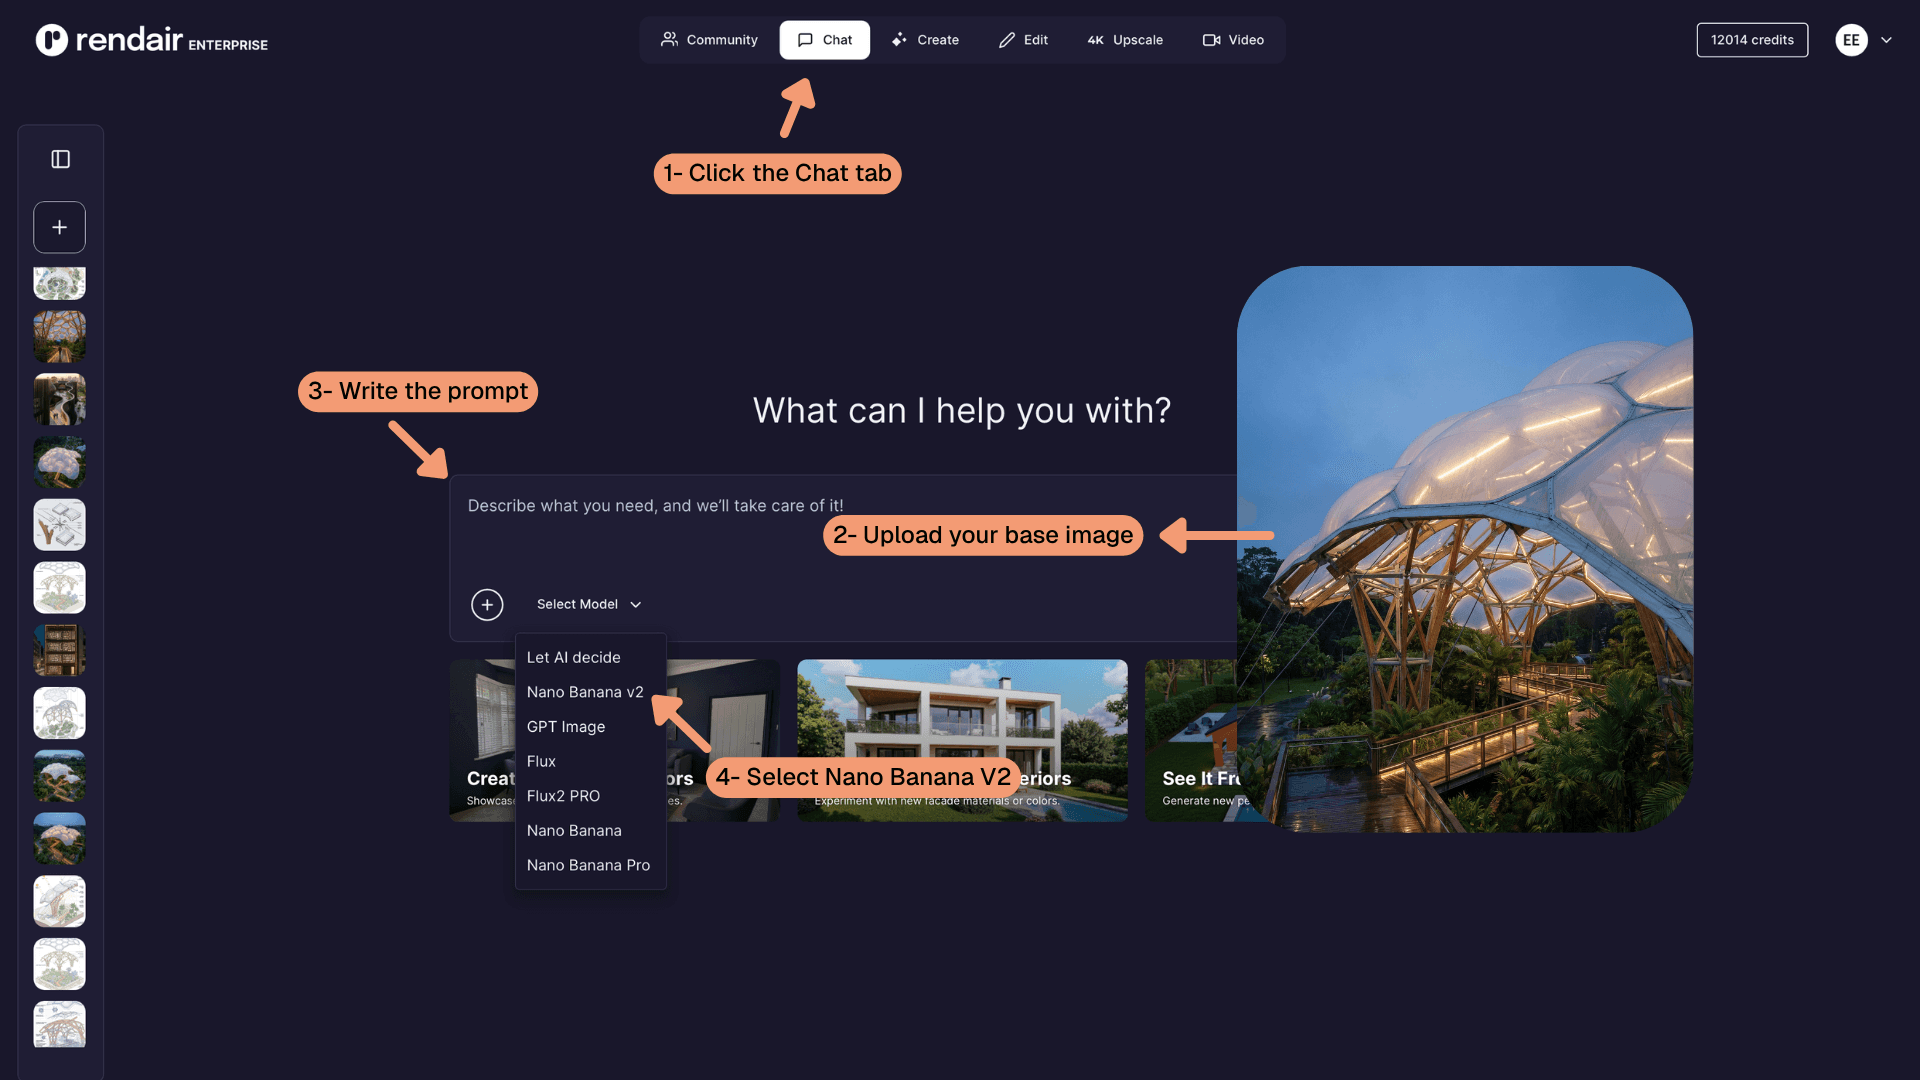Expand the Select Model dropdown
Viewport: 1920px width, 1080px height.
click(x=589, y=604)
